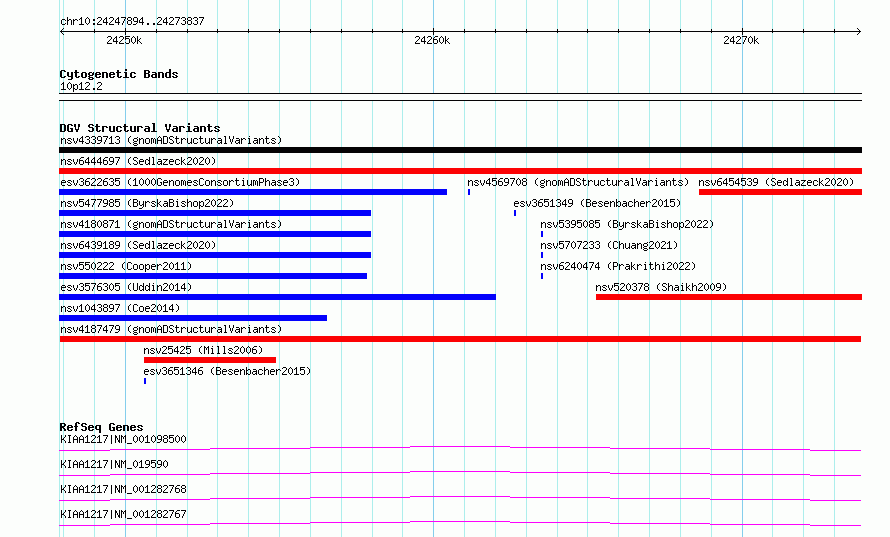Click the chr10:24247894..24273837 coordinates text
The image size is (890, 537).
132,21
